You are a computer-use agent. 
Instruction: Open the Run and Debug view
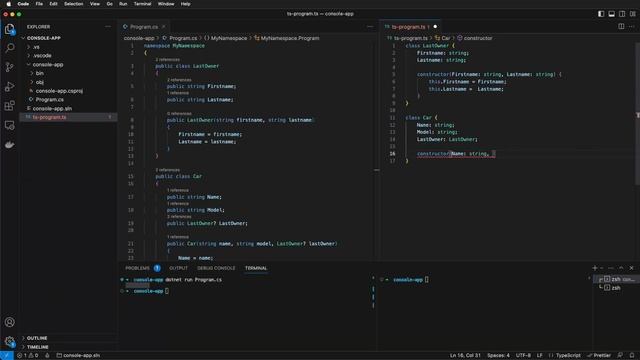(9, 87)
